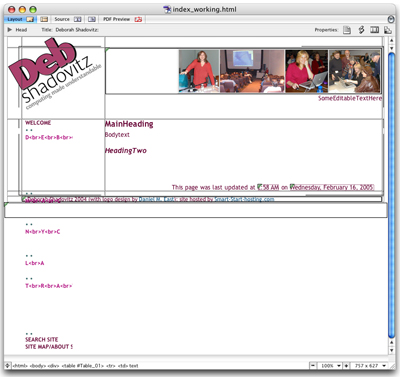Open the CSS editor icon
This screenshot has height=377, width=400.
361,30
